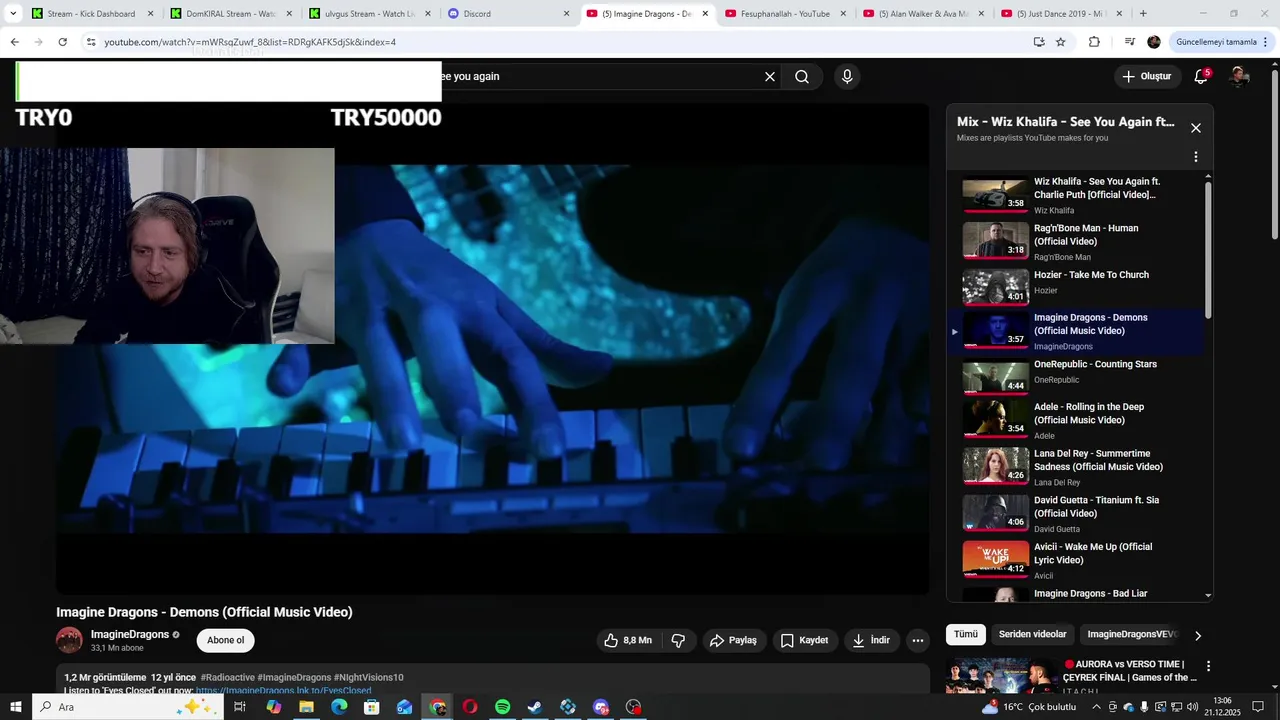Play Rag'n'Bone Man Human from playlist
1280x720 pixels.
coord(1075,242)
